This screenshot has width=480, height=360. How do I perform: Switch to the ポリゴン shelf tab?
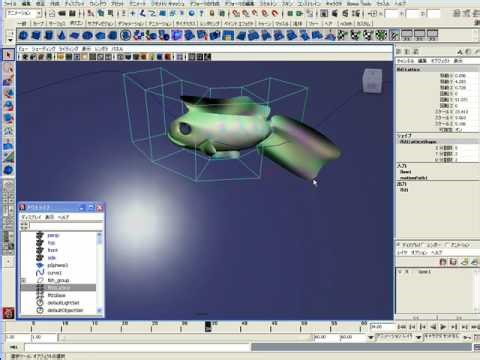click(76, 23)
